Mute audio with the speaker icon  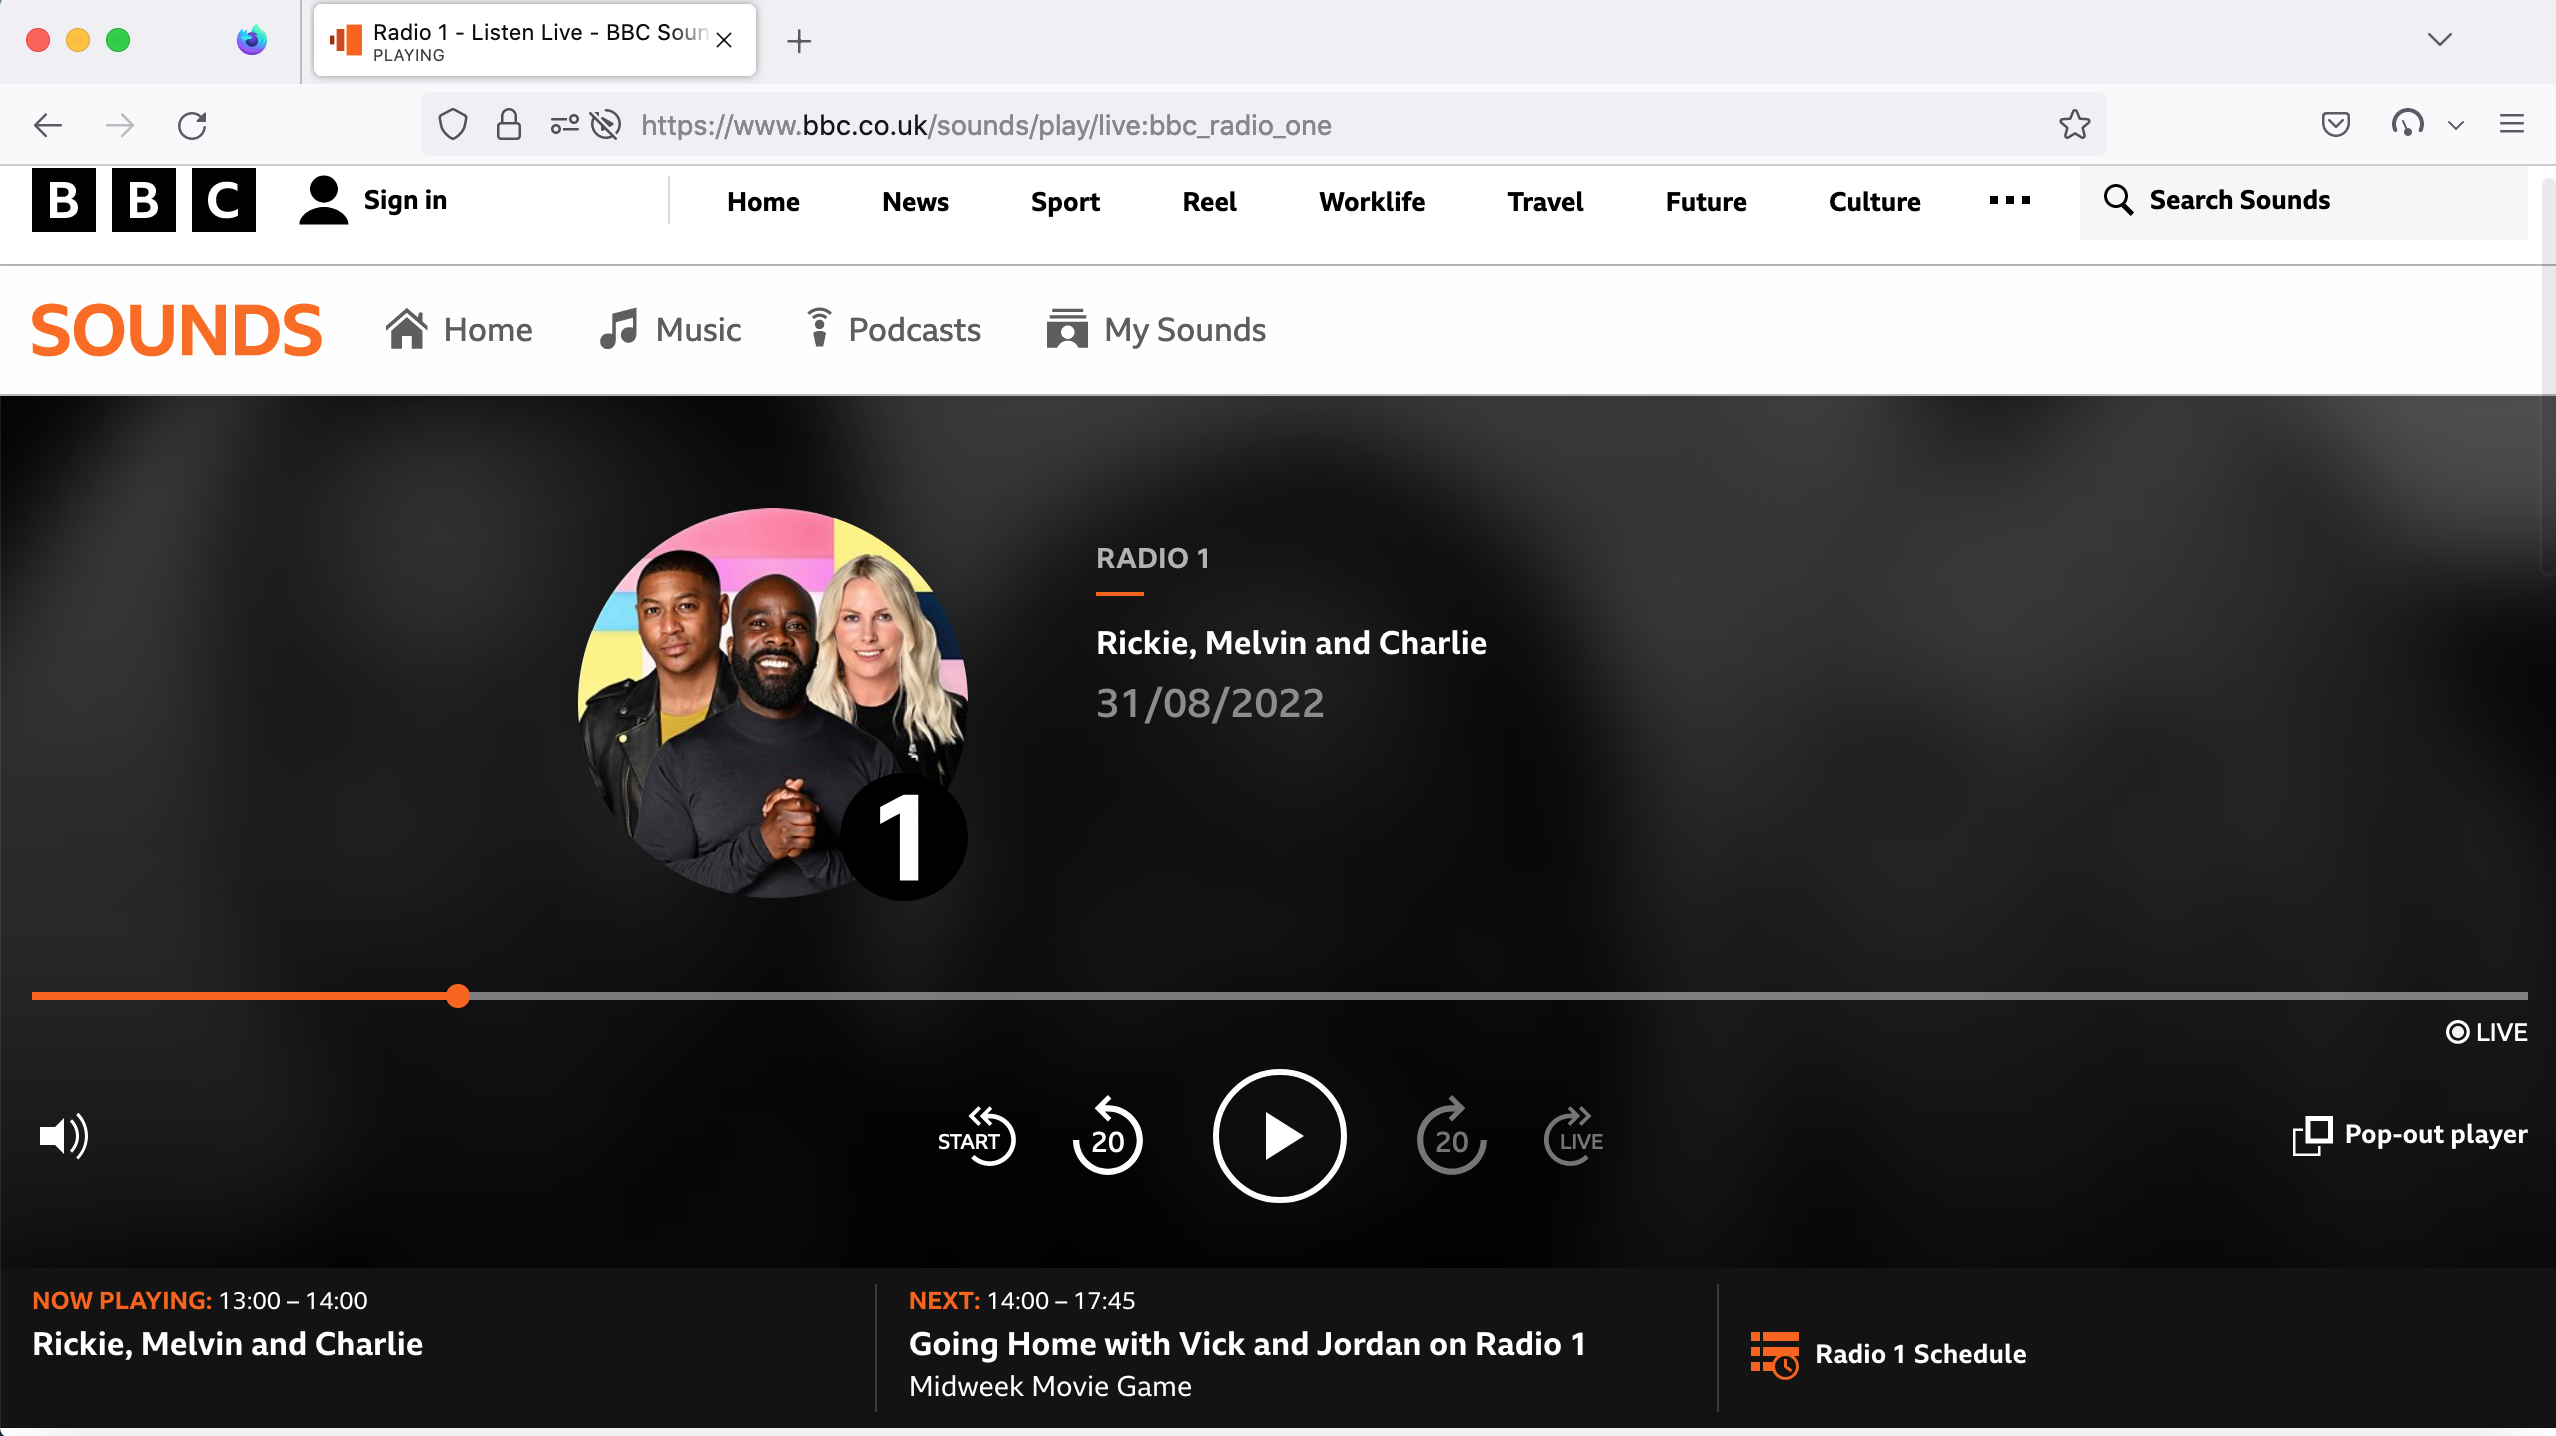63,1137
